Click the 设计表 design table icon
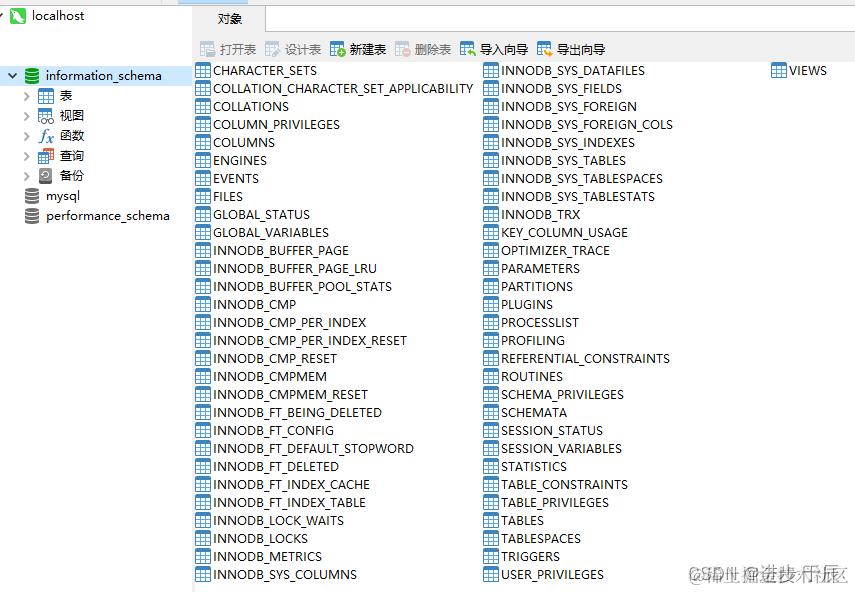 pyautogui.click(x=272, y=50)
